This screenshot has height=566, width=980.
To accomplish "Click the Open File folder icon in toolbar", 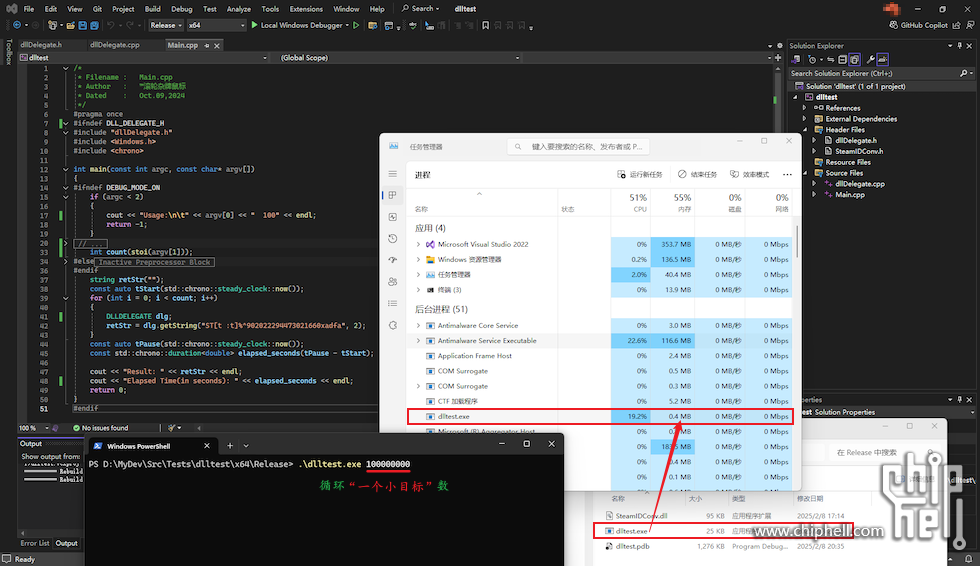I will click(x=71, y=26).
